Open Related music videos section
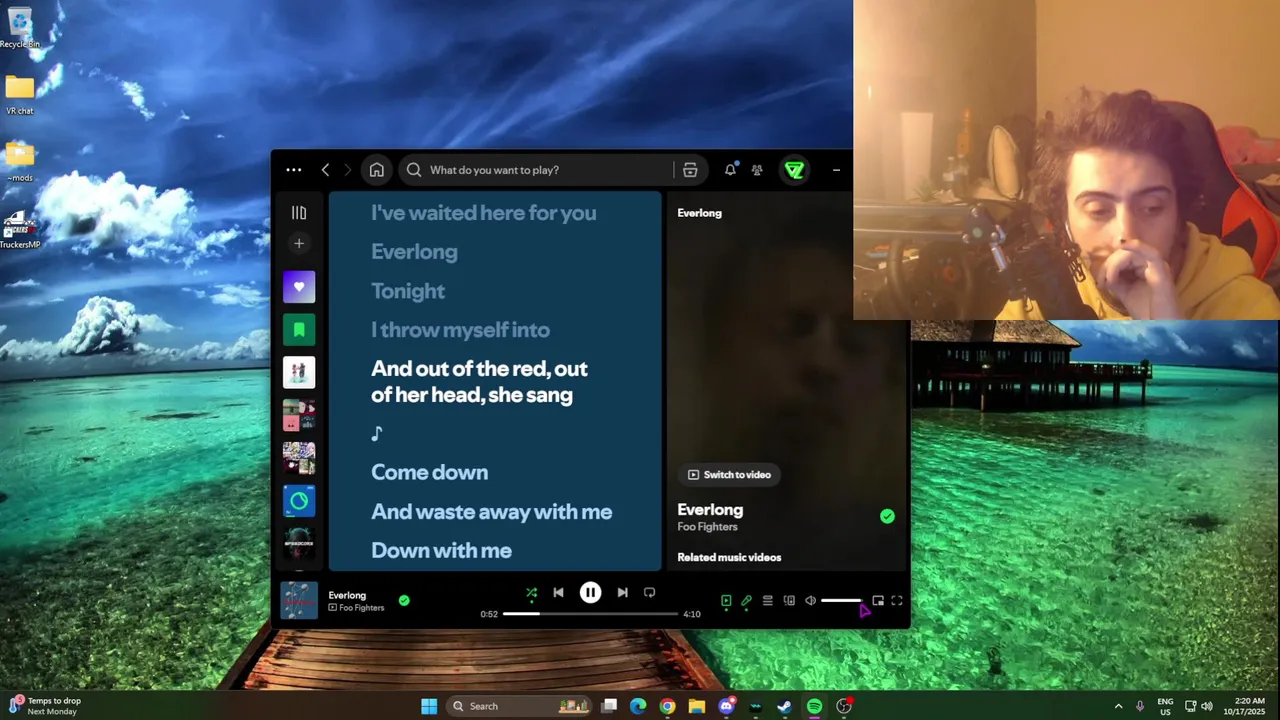Screen dimensions: 1280x720 pyautogui.click(x=729, y=557)
